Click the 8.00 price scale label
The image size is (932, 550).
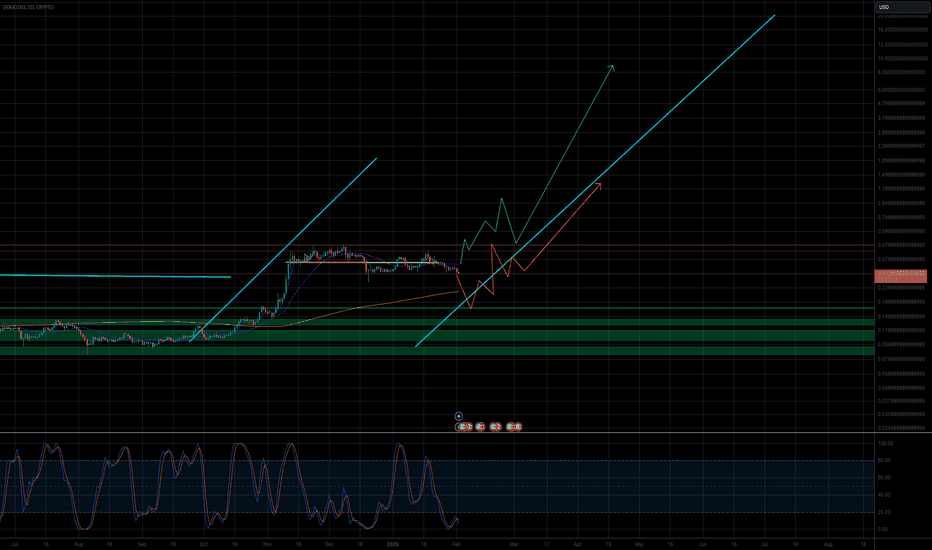[902, 73]
